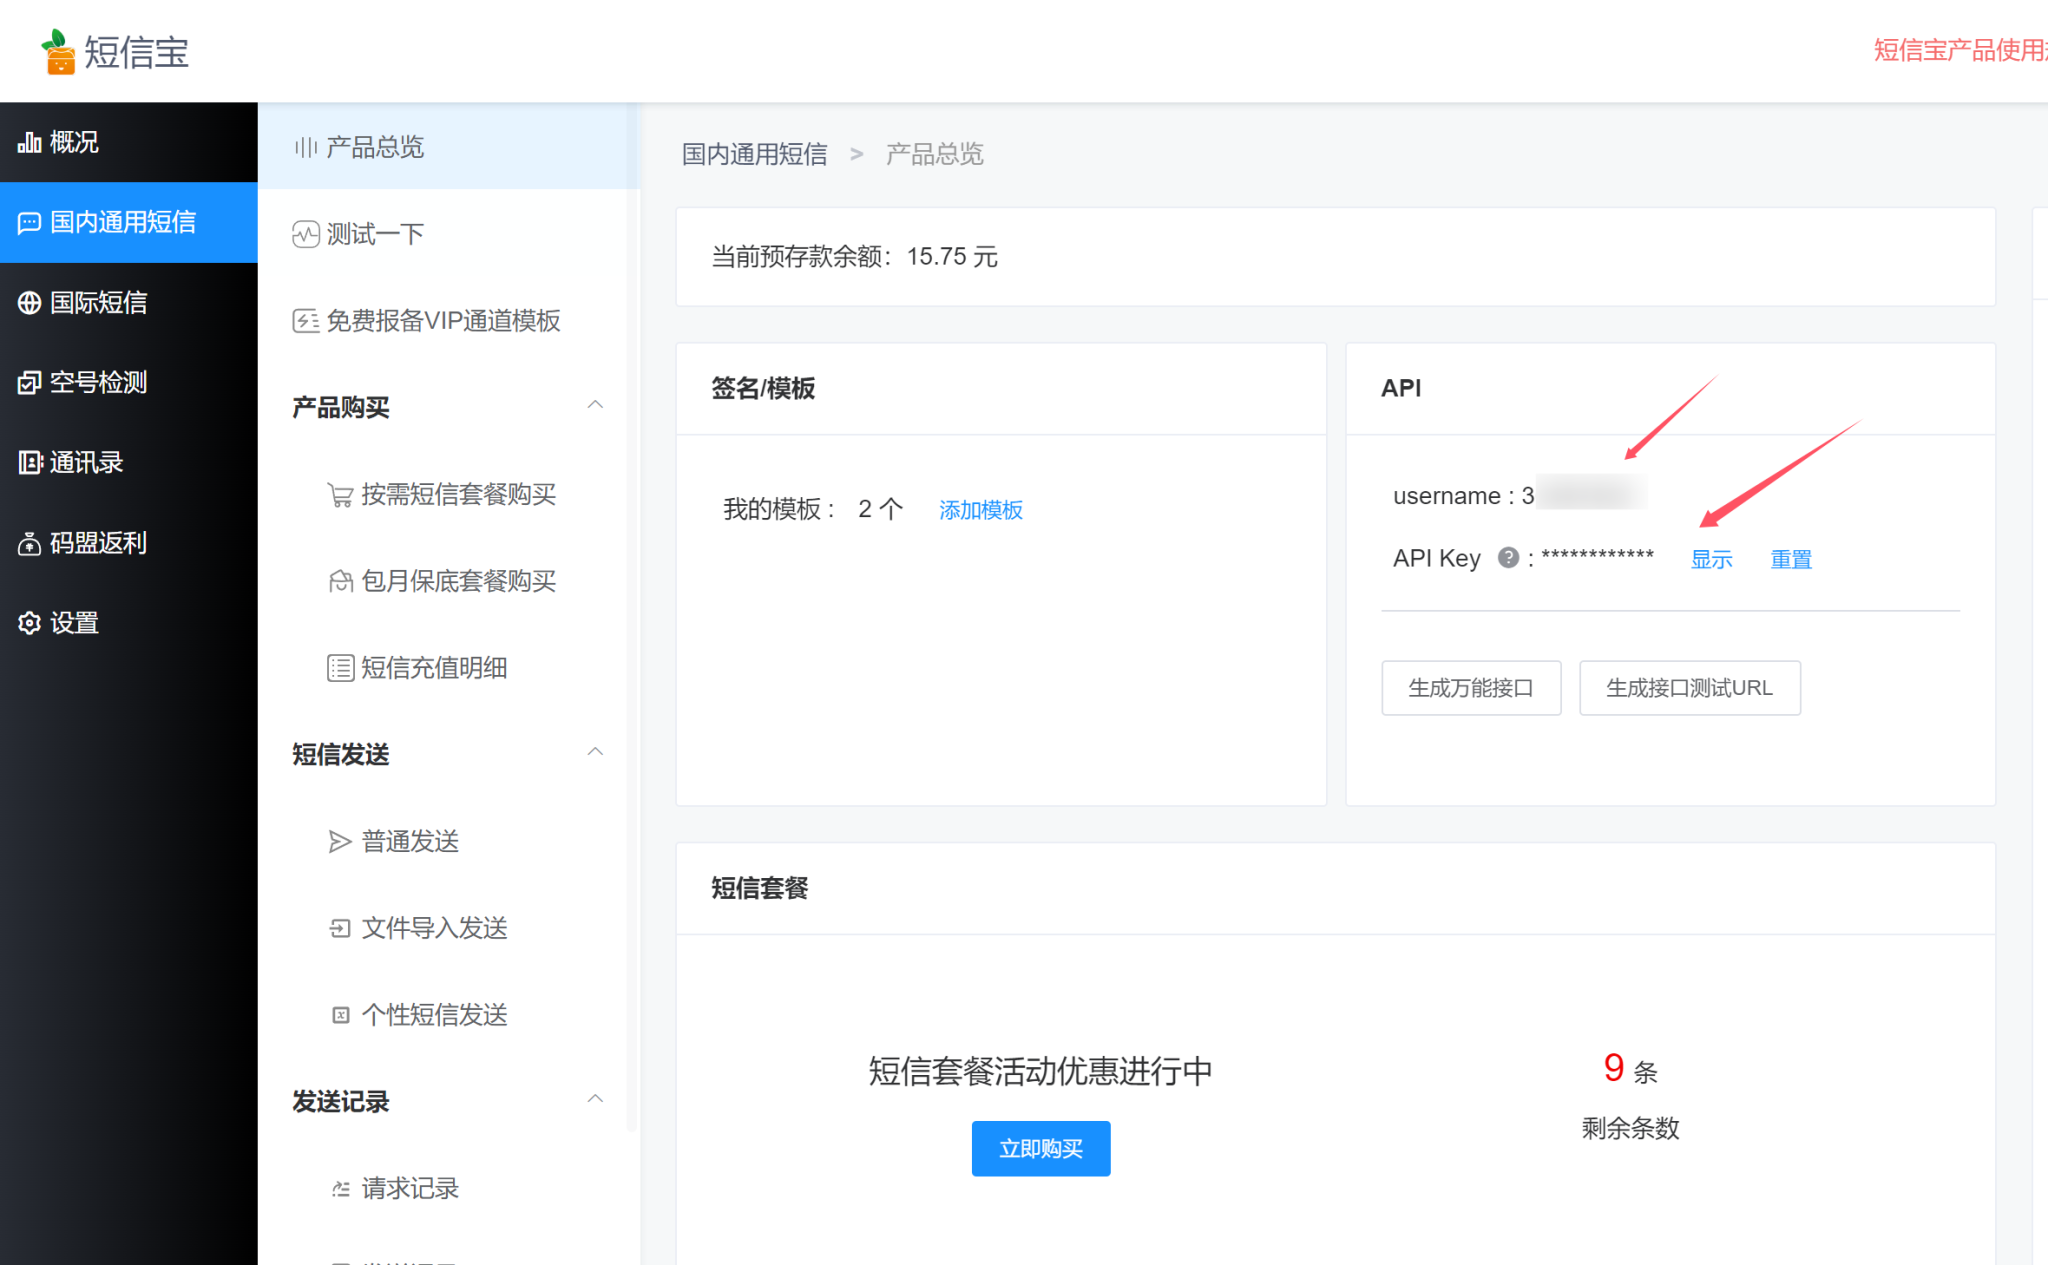Open 码盟返利 rebate icon
Viewport: 2048px width, 1265px height.
coord(29,543)
